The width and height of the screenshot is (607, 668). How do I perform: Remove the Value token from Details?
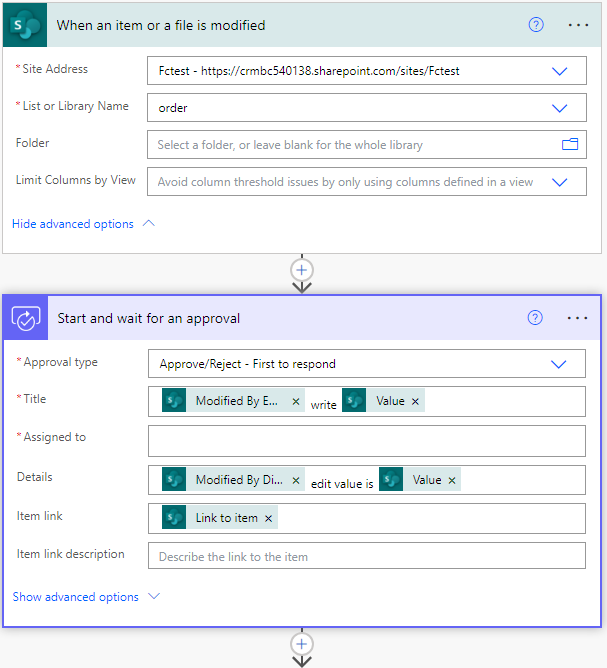[452, 481]
